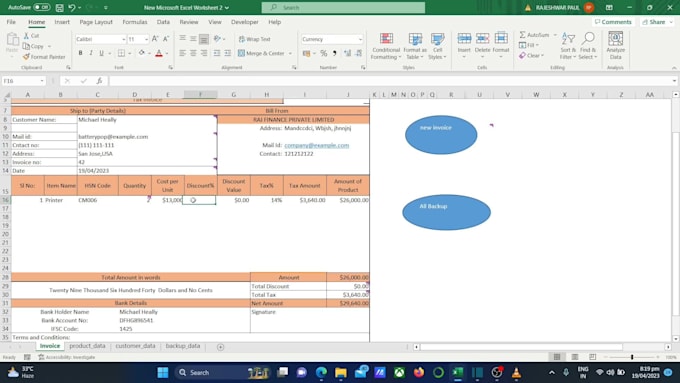Expand the font size dropdown

(146, 39)
